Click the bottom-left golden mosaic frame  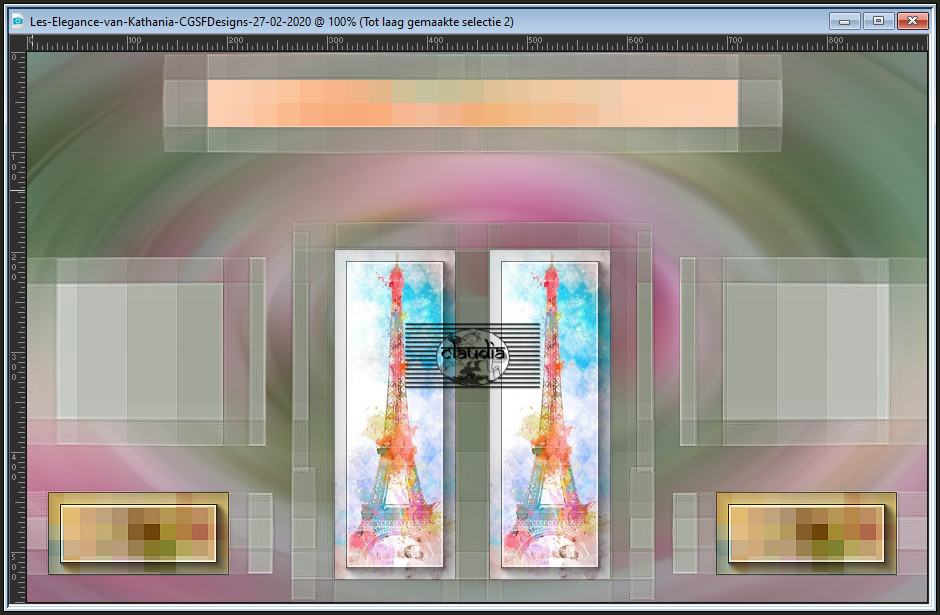138,533
